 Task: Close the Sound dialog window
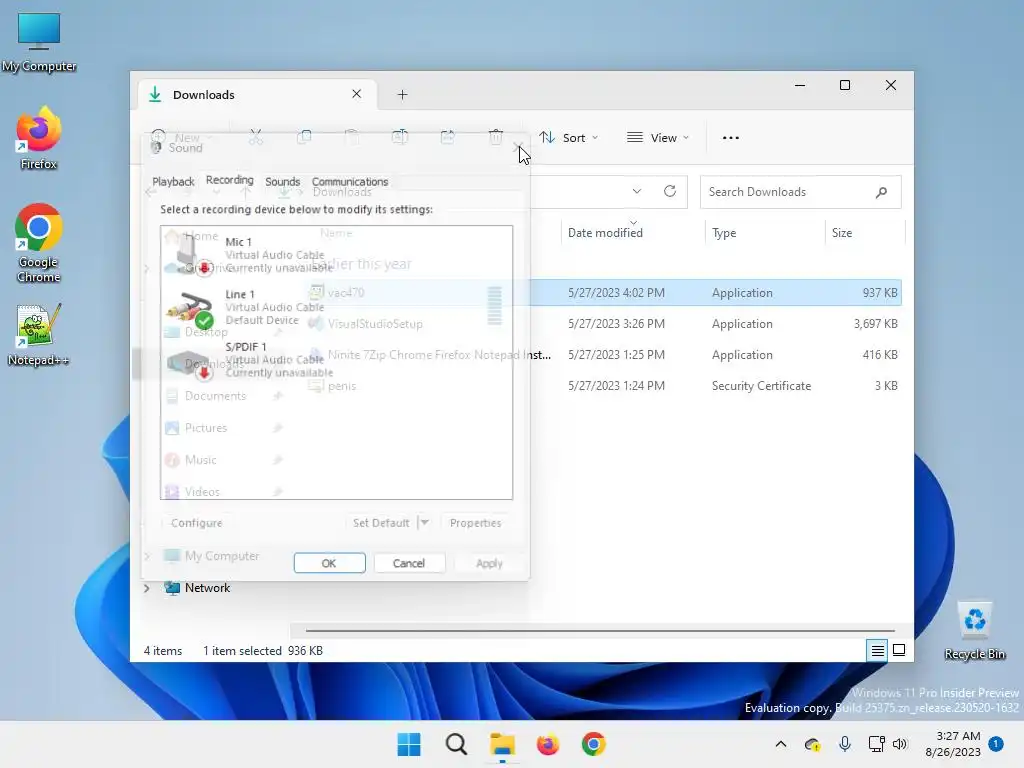pyautogui.click(x=517, y=148)
